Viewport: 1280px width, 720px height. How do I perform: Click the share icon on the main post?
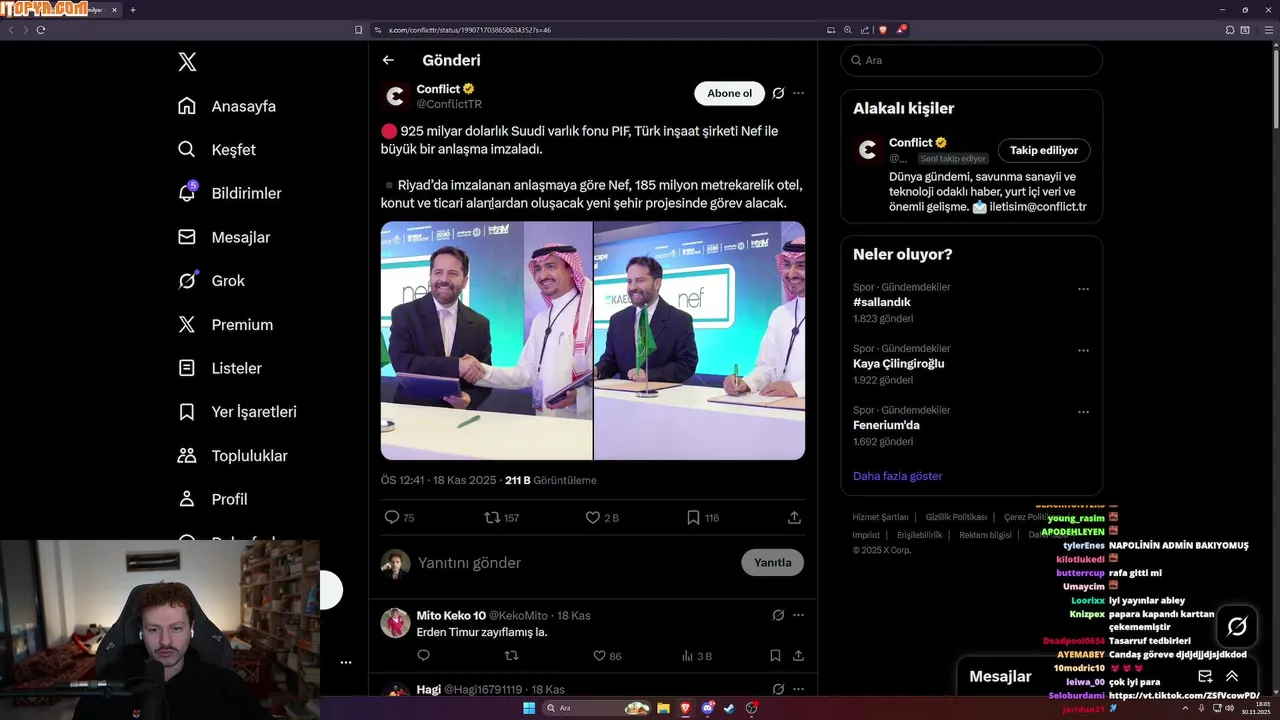(x=794, y=517)
